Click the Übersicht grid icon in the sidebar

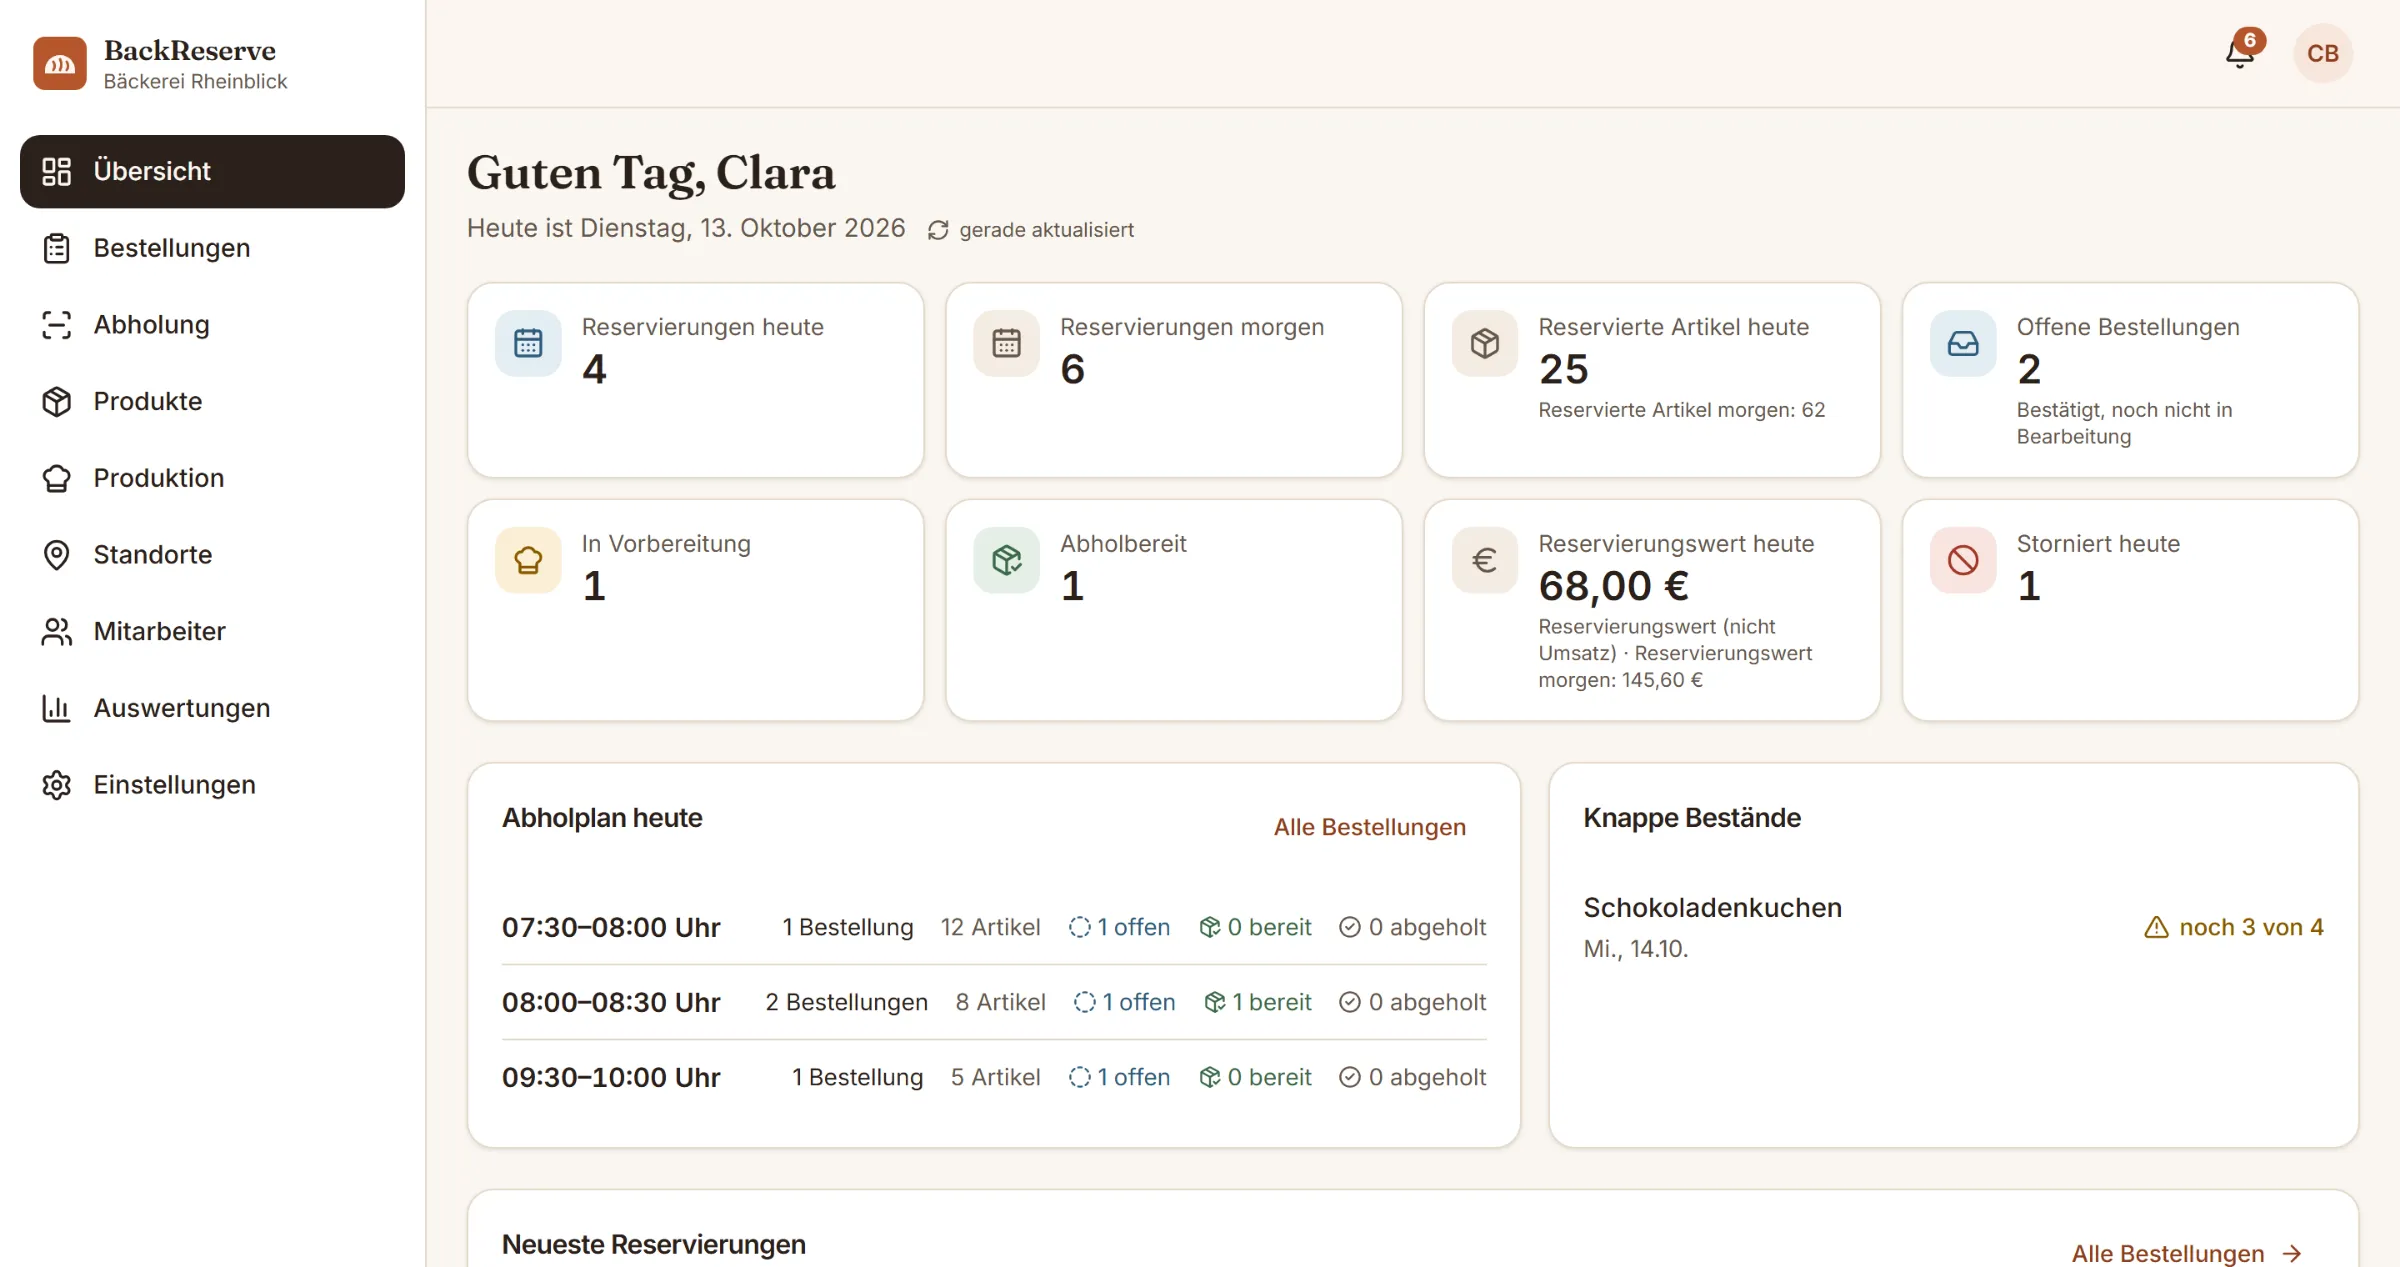tap(57, 171)
